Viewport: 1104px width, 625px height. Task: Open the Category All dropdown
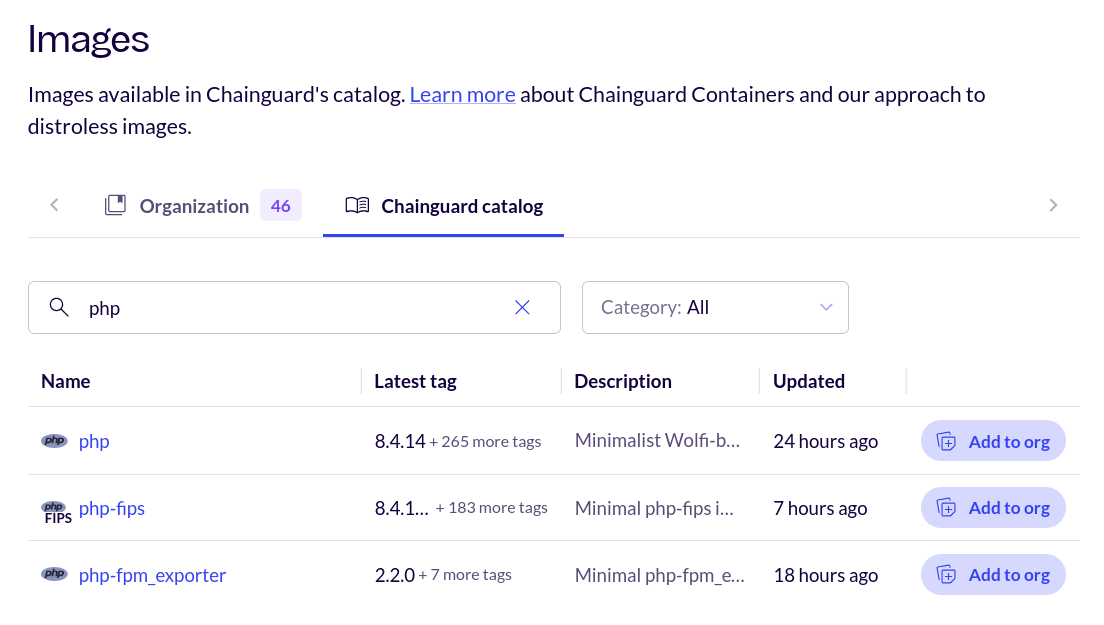715,307
